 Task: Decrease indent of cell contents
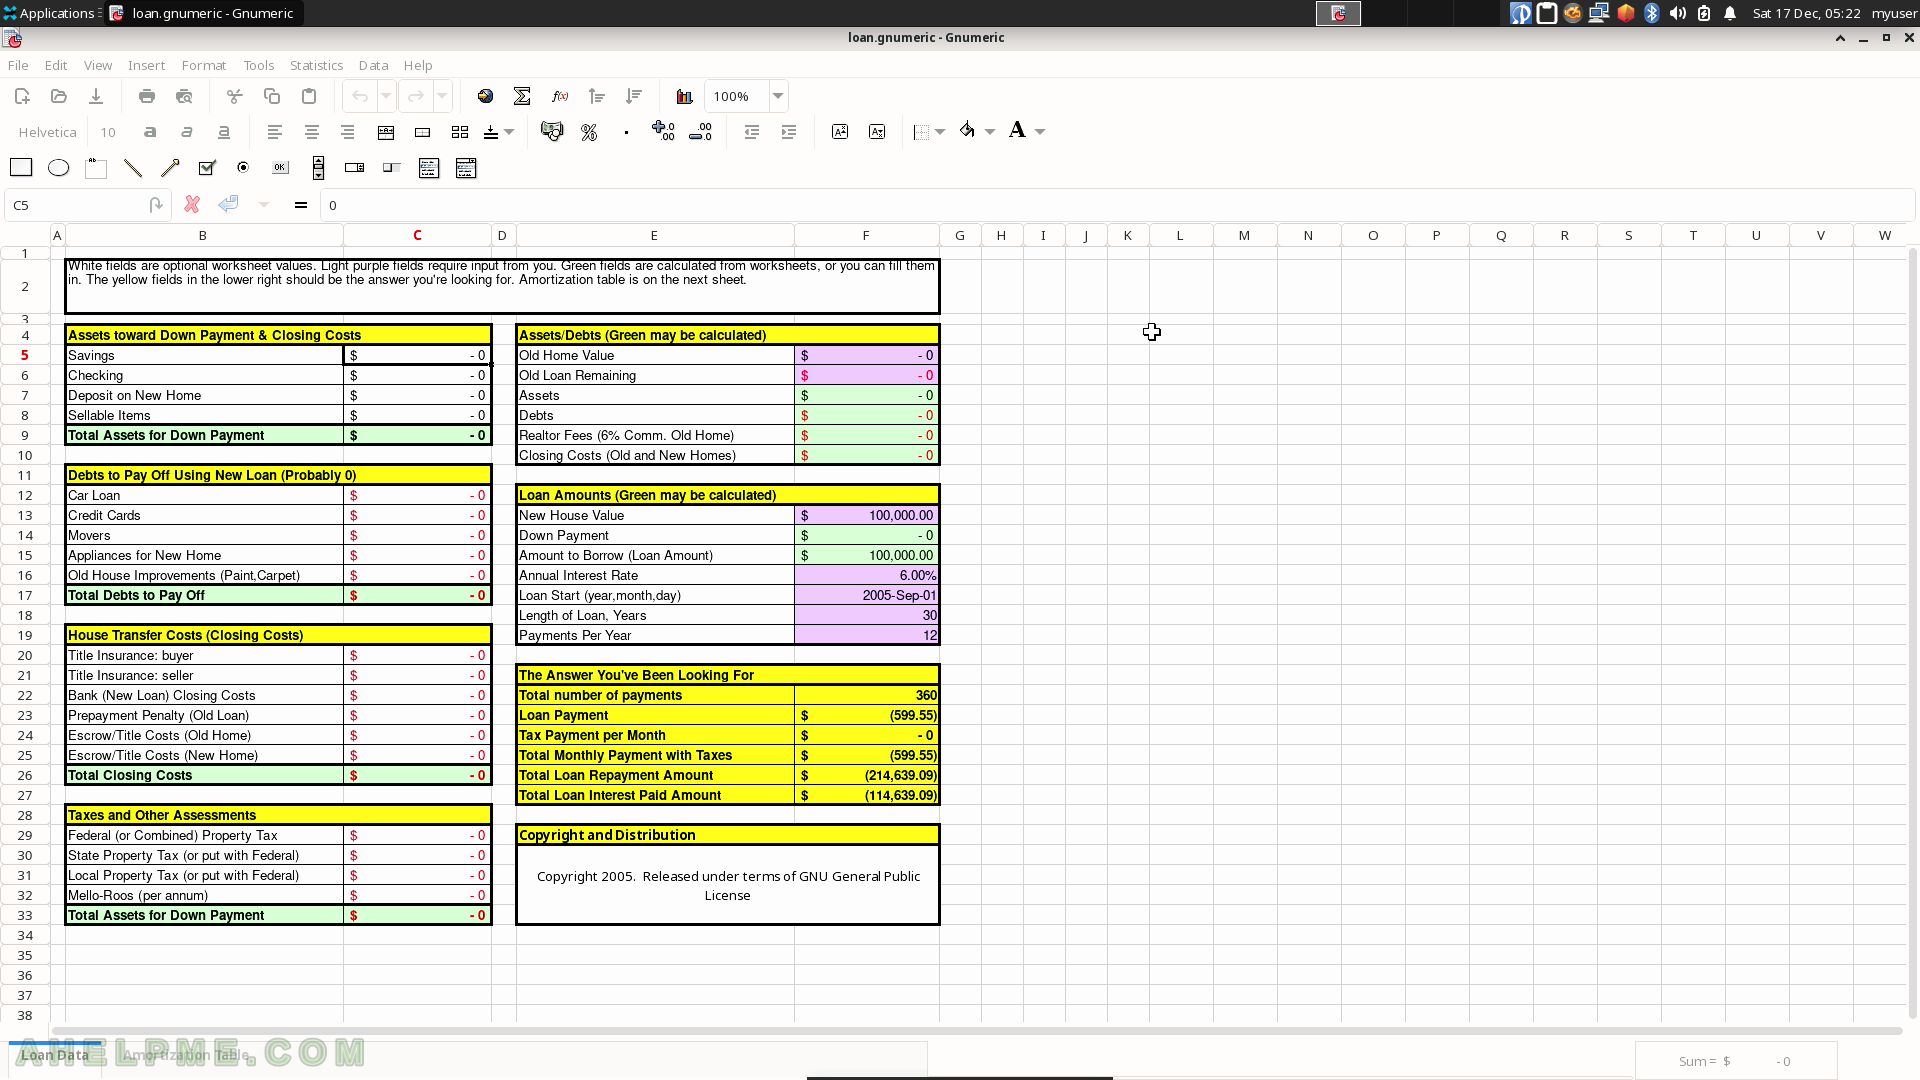752,132
